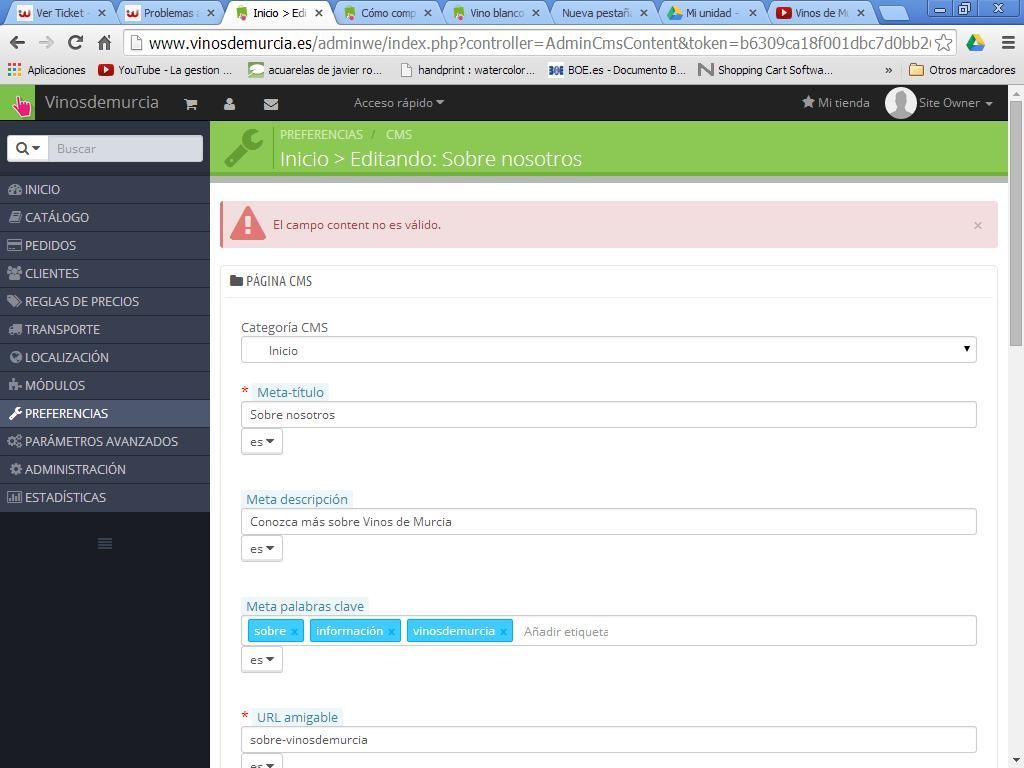
Task: Change language for Meta-título field
Action: (262, 441)
